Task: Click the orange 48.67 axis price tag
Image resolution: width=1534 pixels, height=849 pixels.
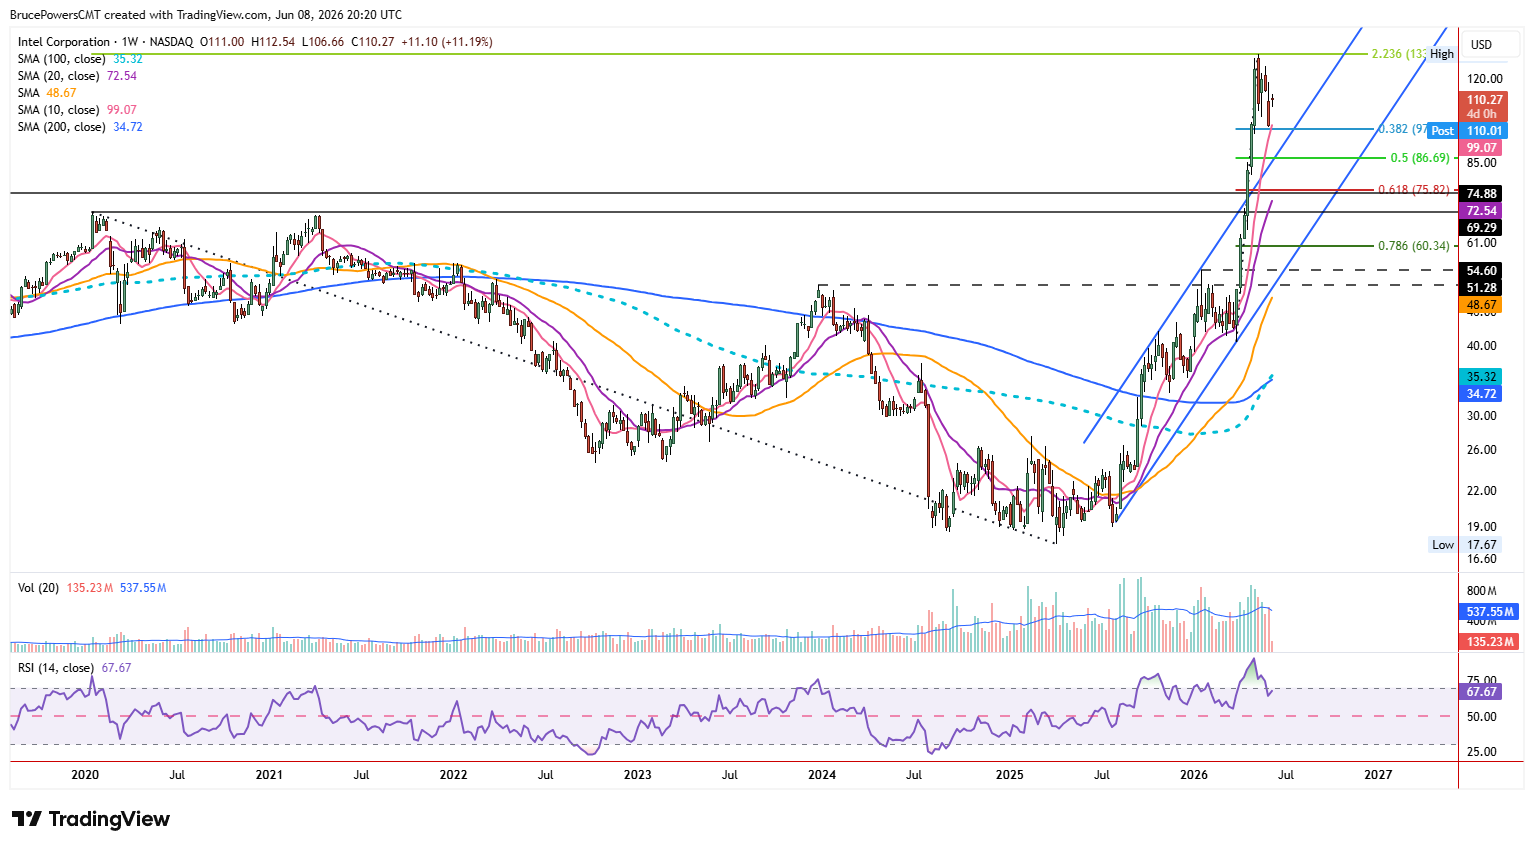Action: tap(1481, 305)
